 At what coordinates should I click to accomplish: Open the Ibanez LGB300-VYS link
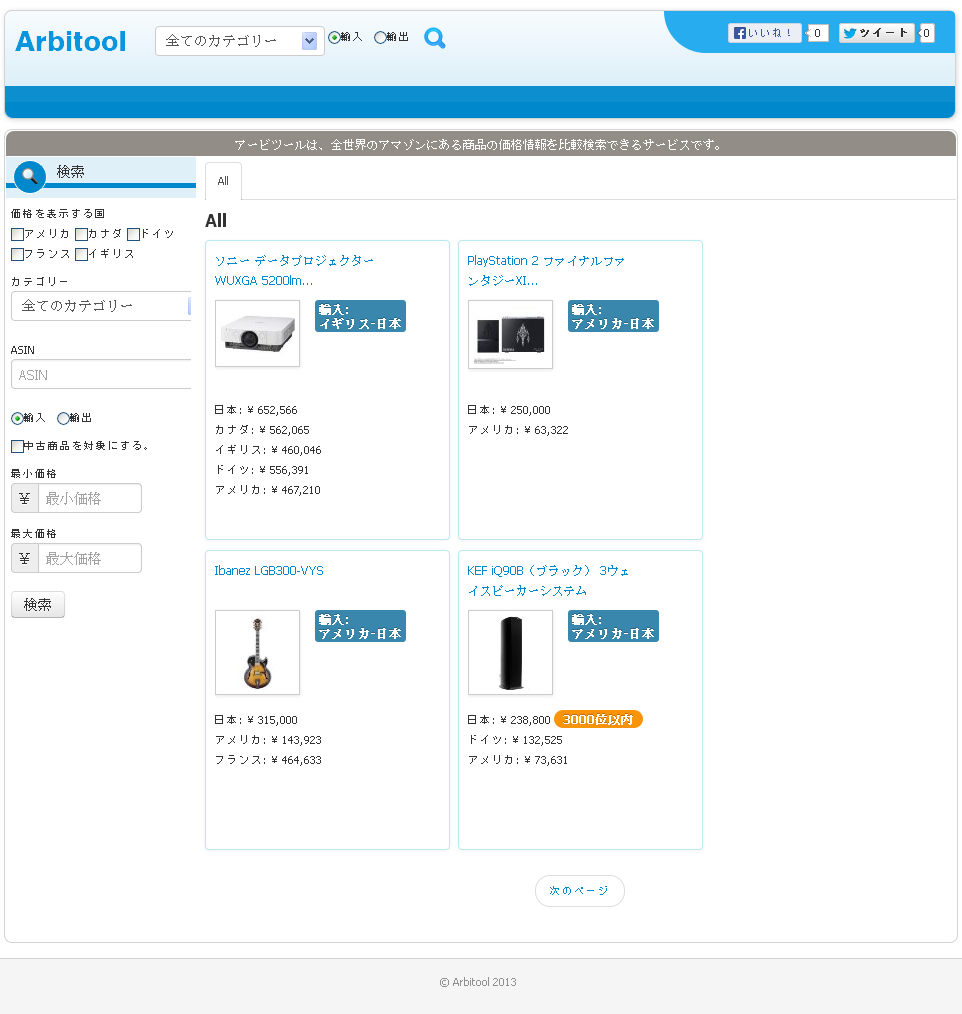269,571
